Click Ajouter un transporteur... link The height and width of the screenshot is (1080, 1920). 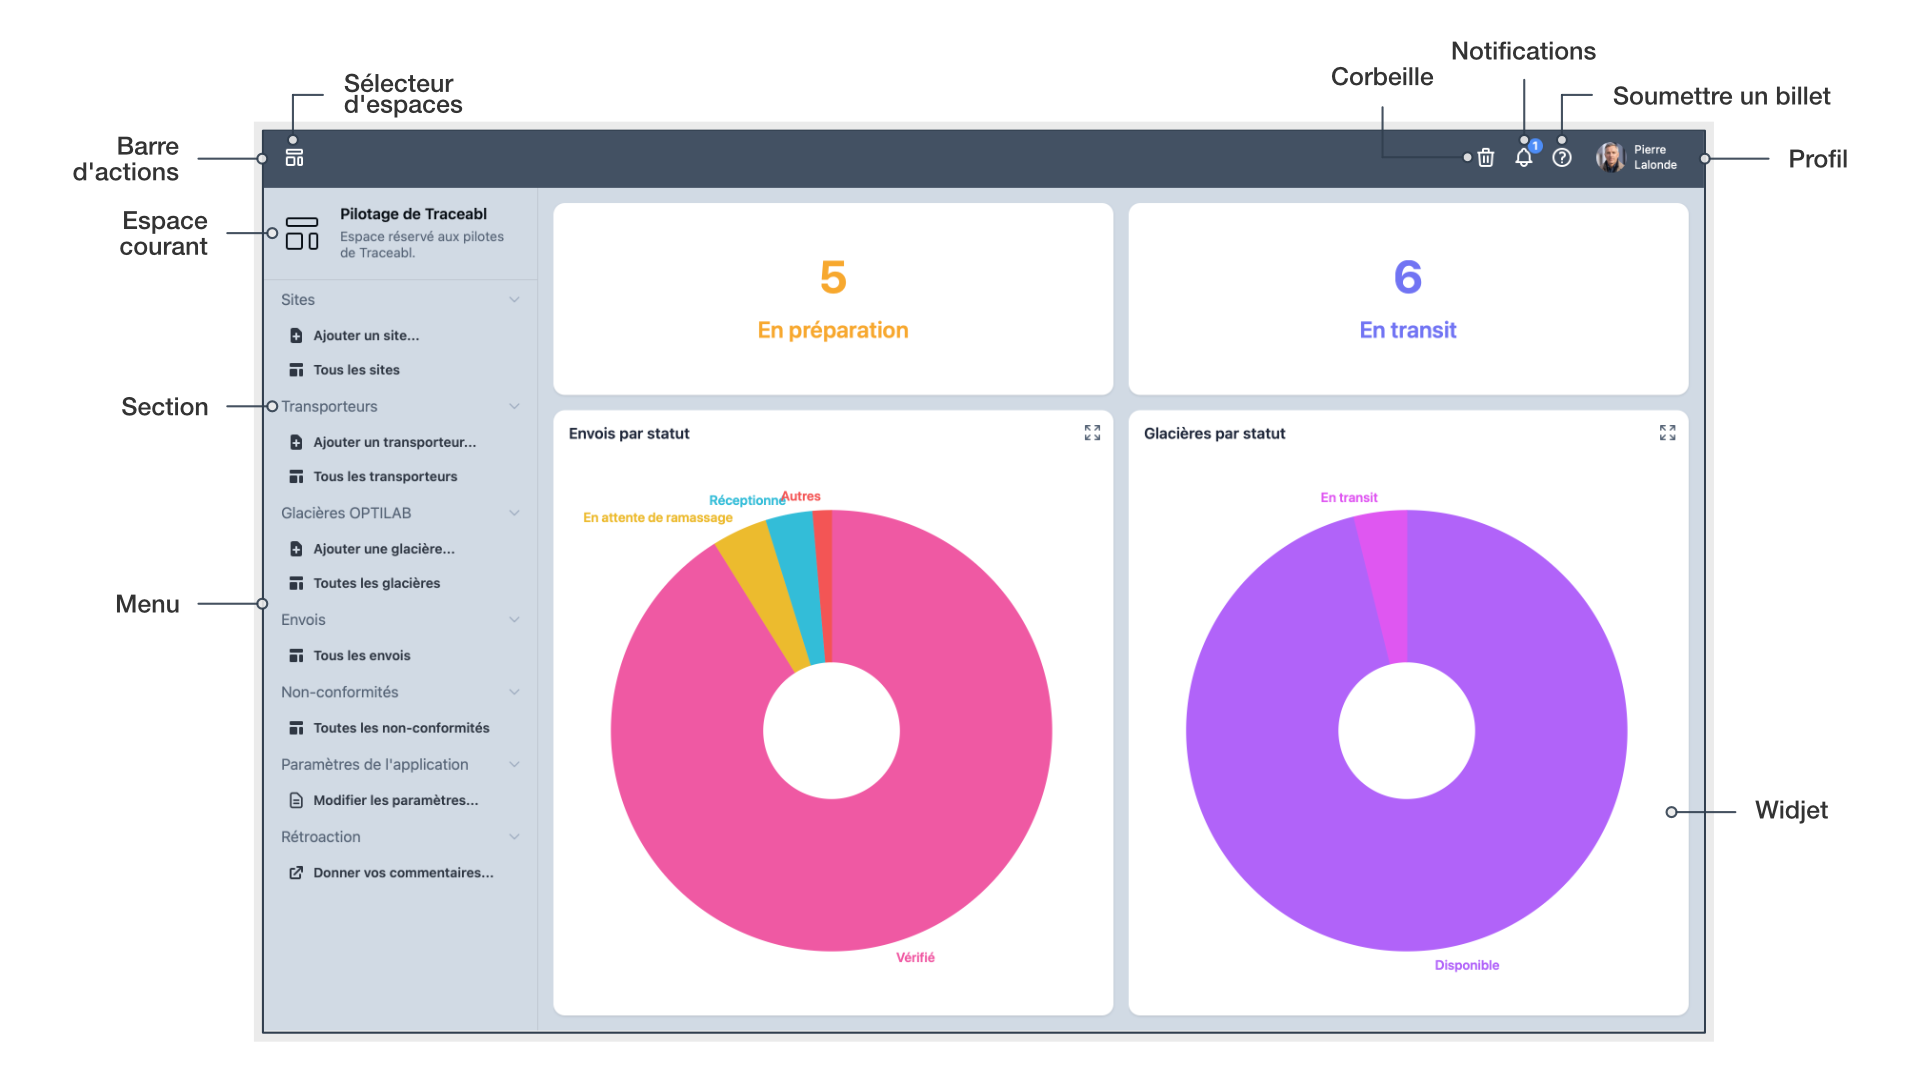[394, 442]
